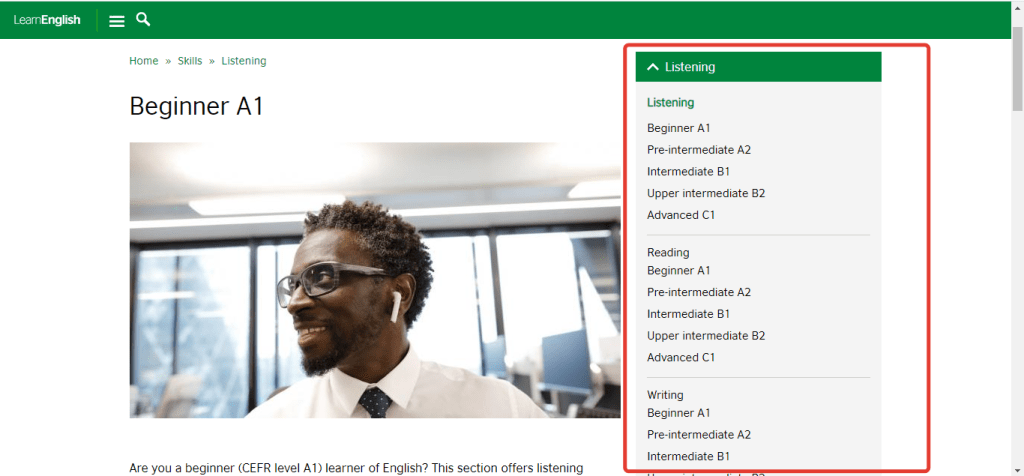Open Beginner A1 under Listening
The width and height of the screenshot is (1024, 476).
(x=678, y=128)
